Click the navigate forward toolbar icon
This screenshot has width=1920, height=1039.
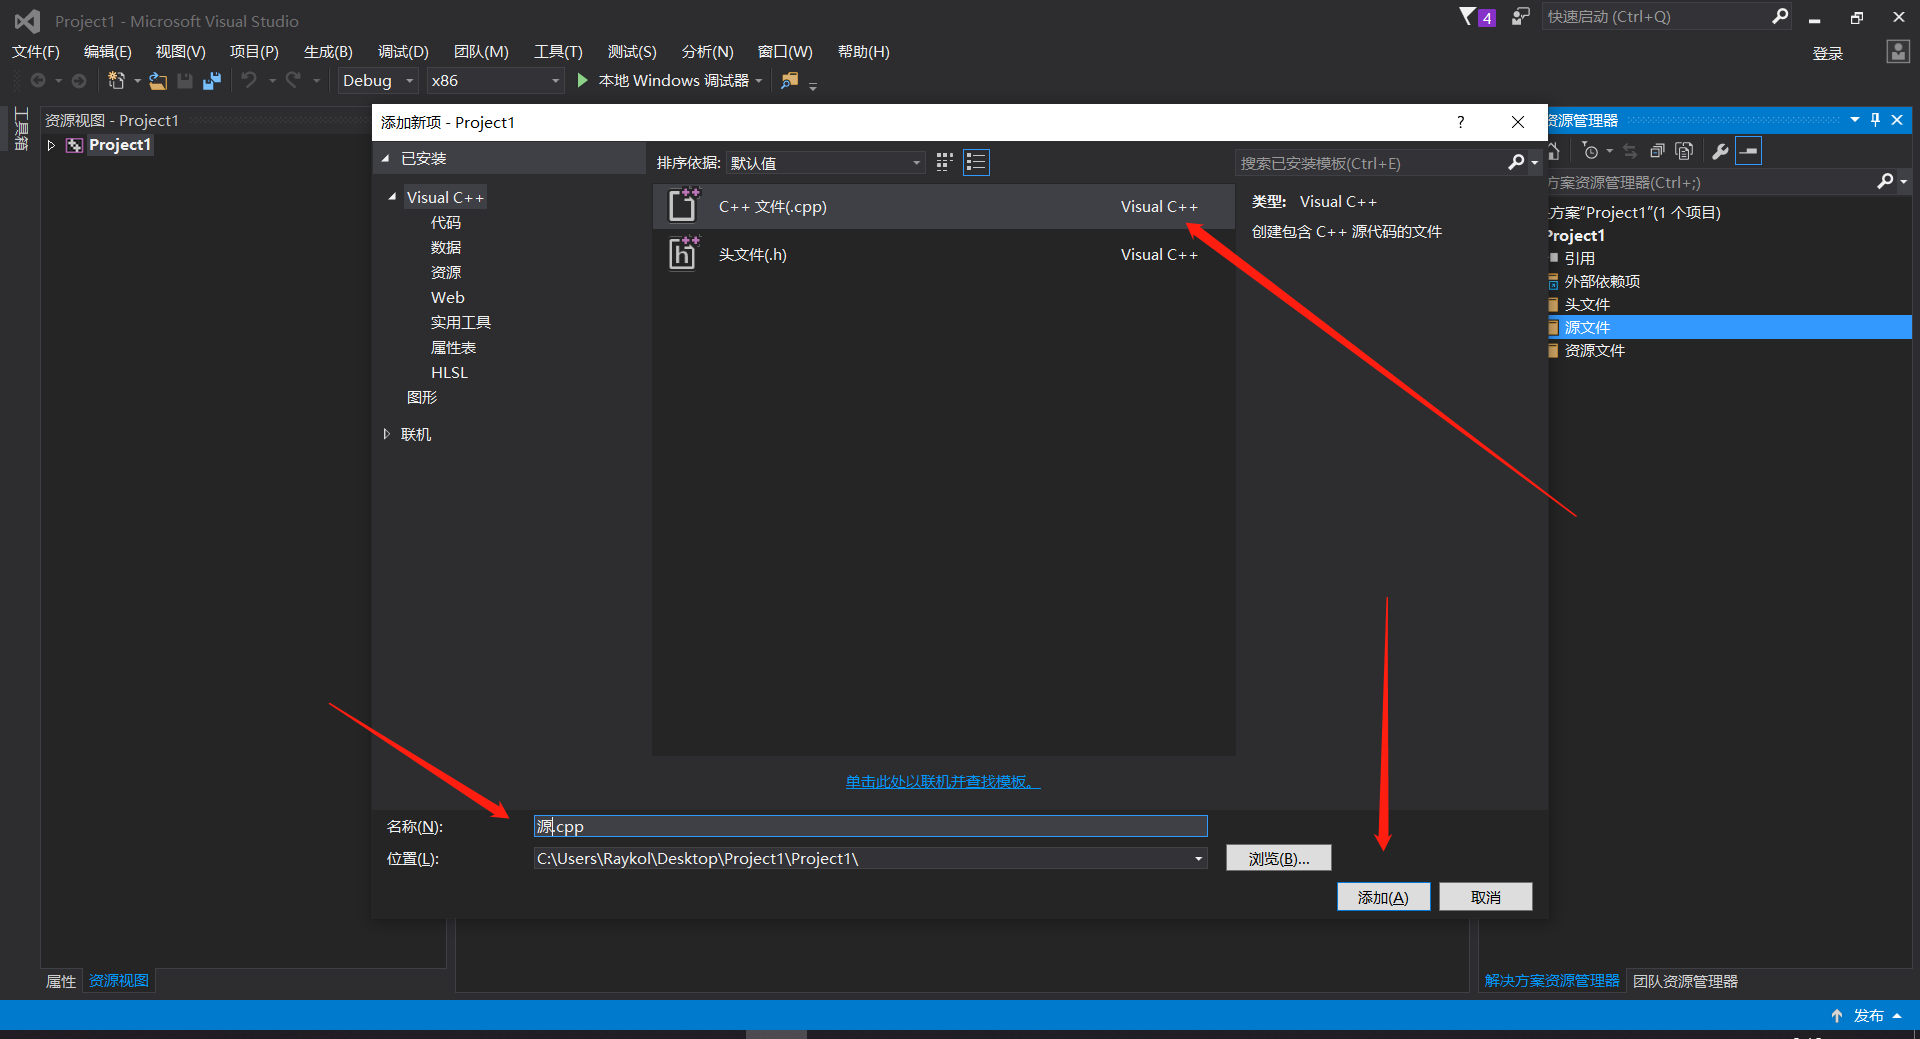tap(79, 81)
